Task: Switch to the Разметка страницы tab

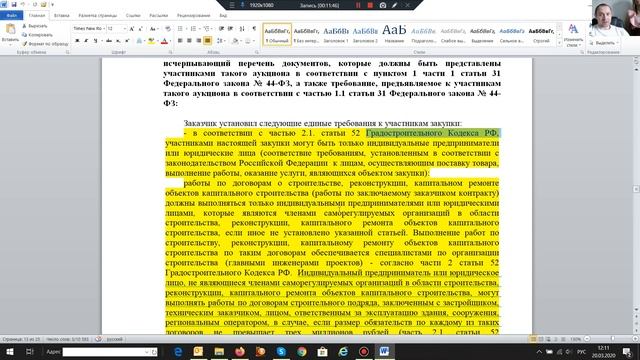Action: (x=98, y=16)
